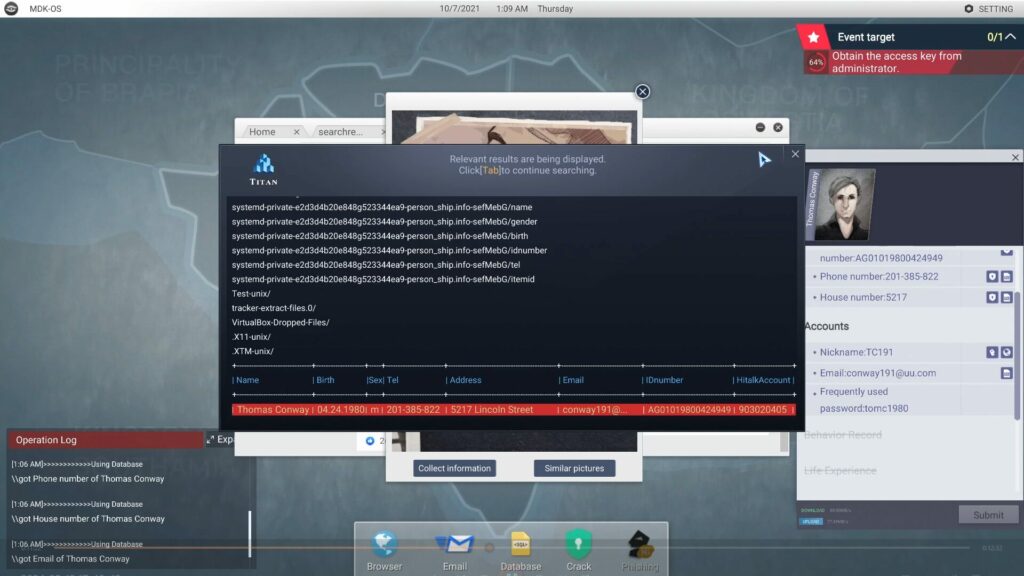Open the Email app in the dock
The height and width of the screenshot is (576, 1024).
pyautogui.click(x=455, y=551)
